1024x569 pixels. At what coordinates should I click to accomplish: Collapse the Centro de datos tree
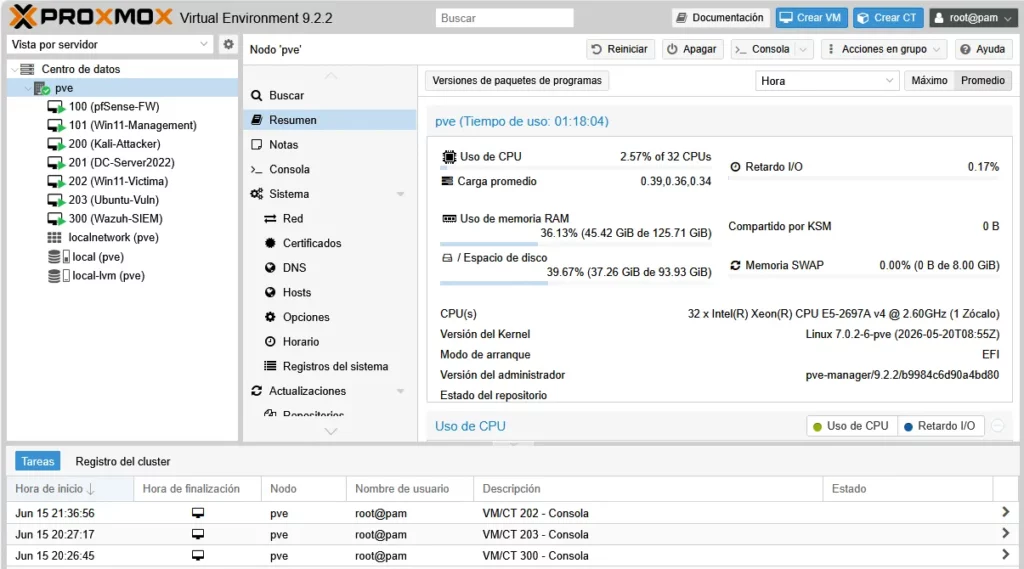click(15, 69)
